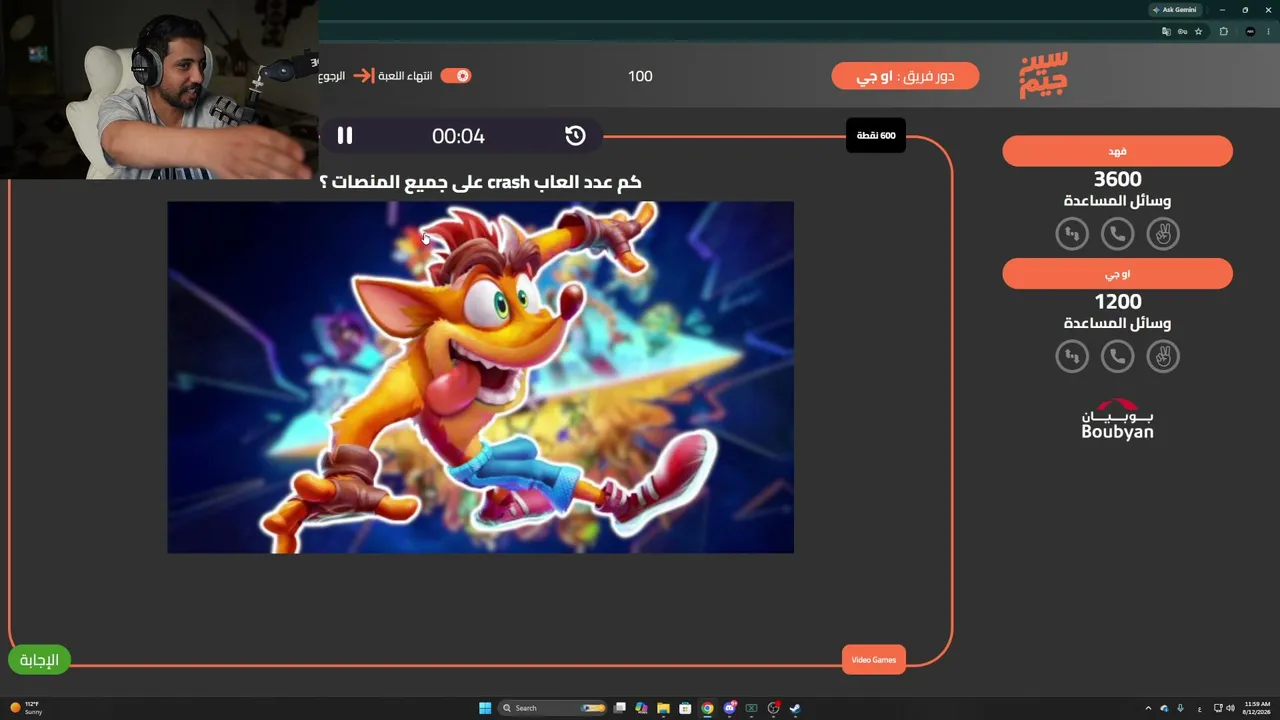The image size is (1280, 720).
Task: Open Ask Gemini in Chrome
Action: coord(1174,10)
